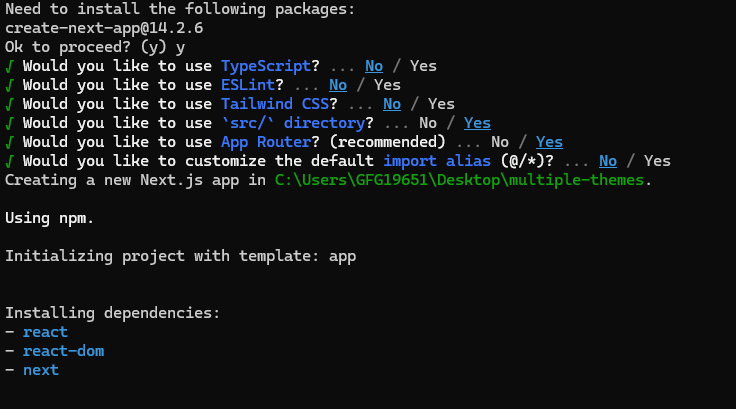Choose No for the App Router prompt
The height and width of the screenshot is (409, 736).
click(x=500, y=142)
